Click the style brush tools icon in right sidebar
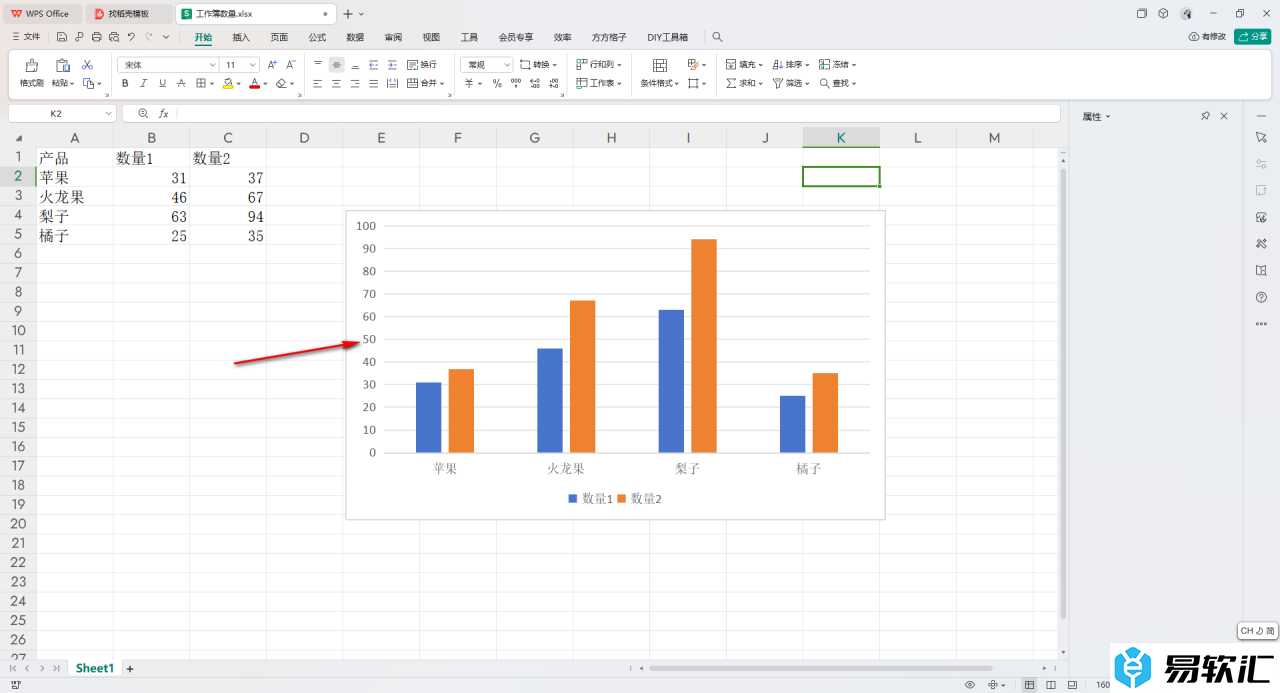This screenshot has width=1280, height=693. (1261, 244)
